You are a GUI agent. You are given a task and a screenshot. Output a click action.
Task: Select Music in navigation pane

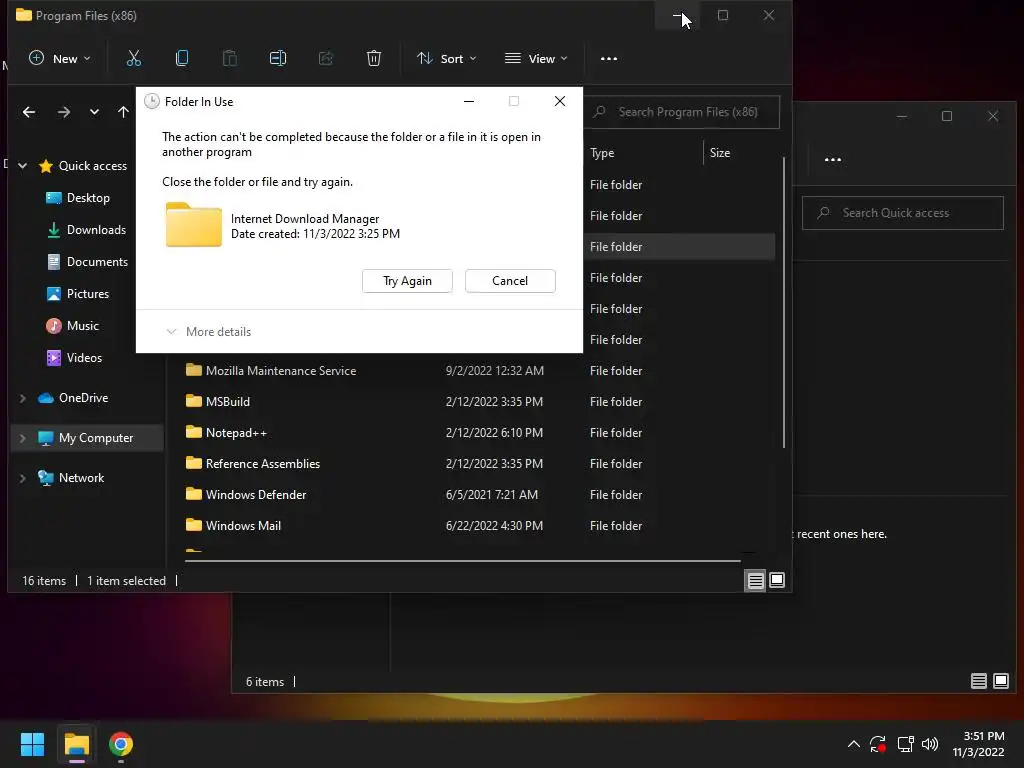pyautogui.click(x=82, y=326)
